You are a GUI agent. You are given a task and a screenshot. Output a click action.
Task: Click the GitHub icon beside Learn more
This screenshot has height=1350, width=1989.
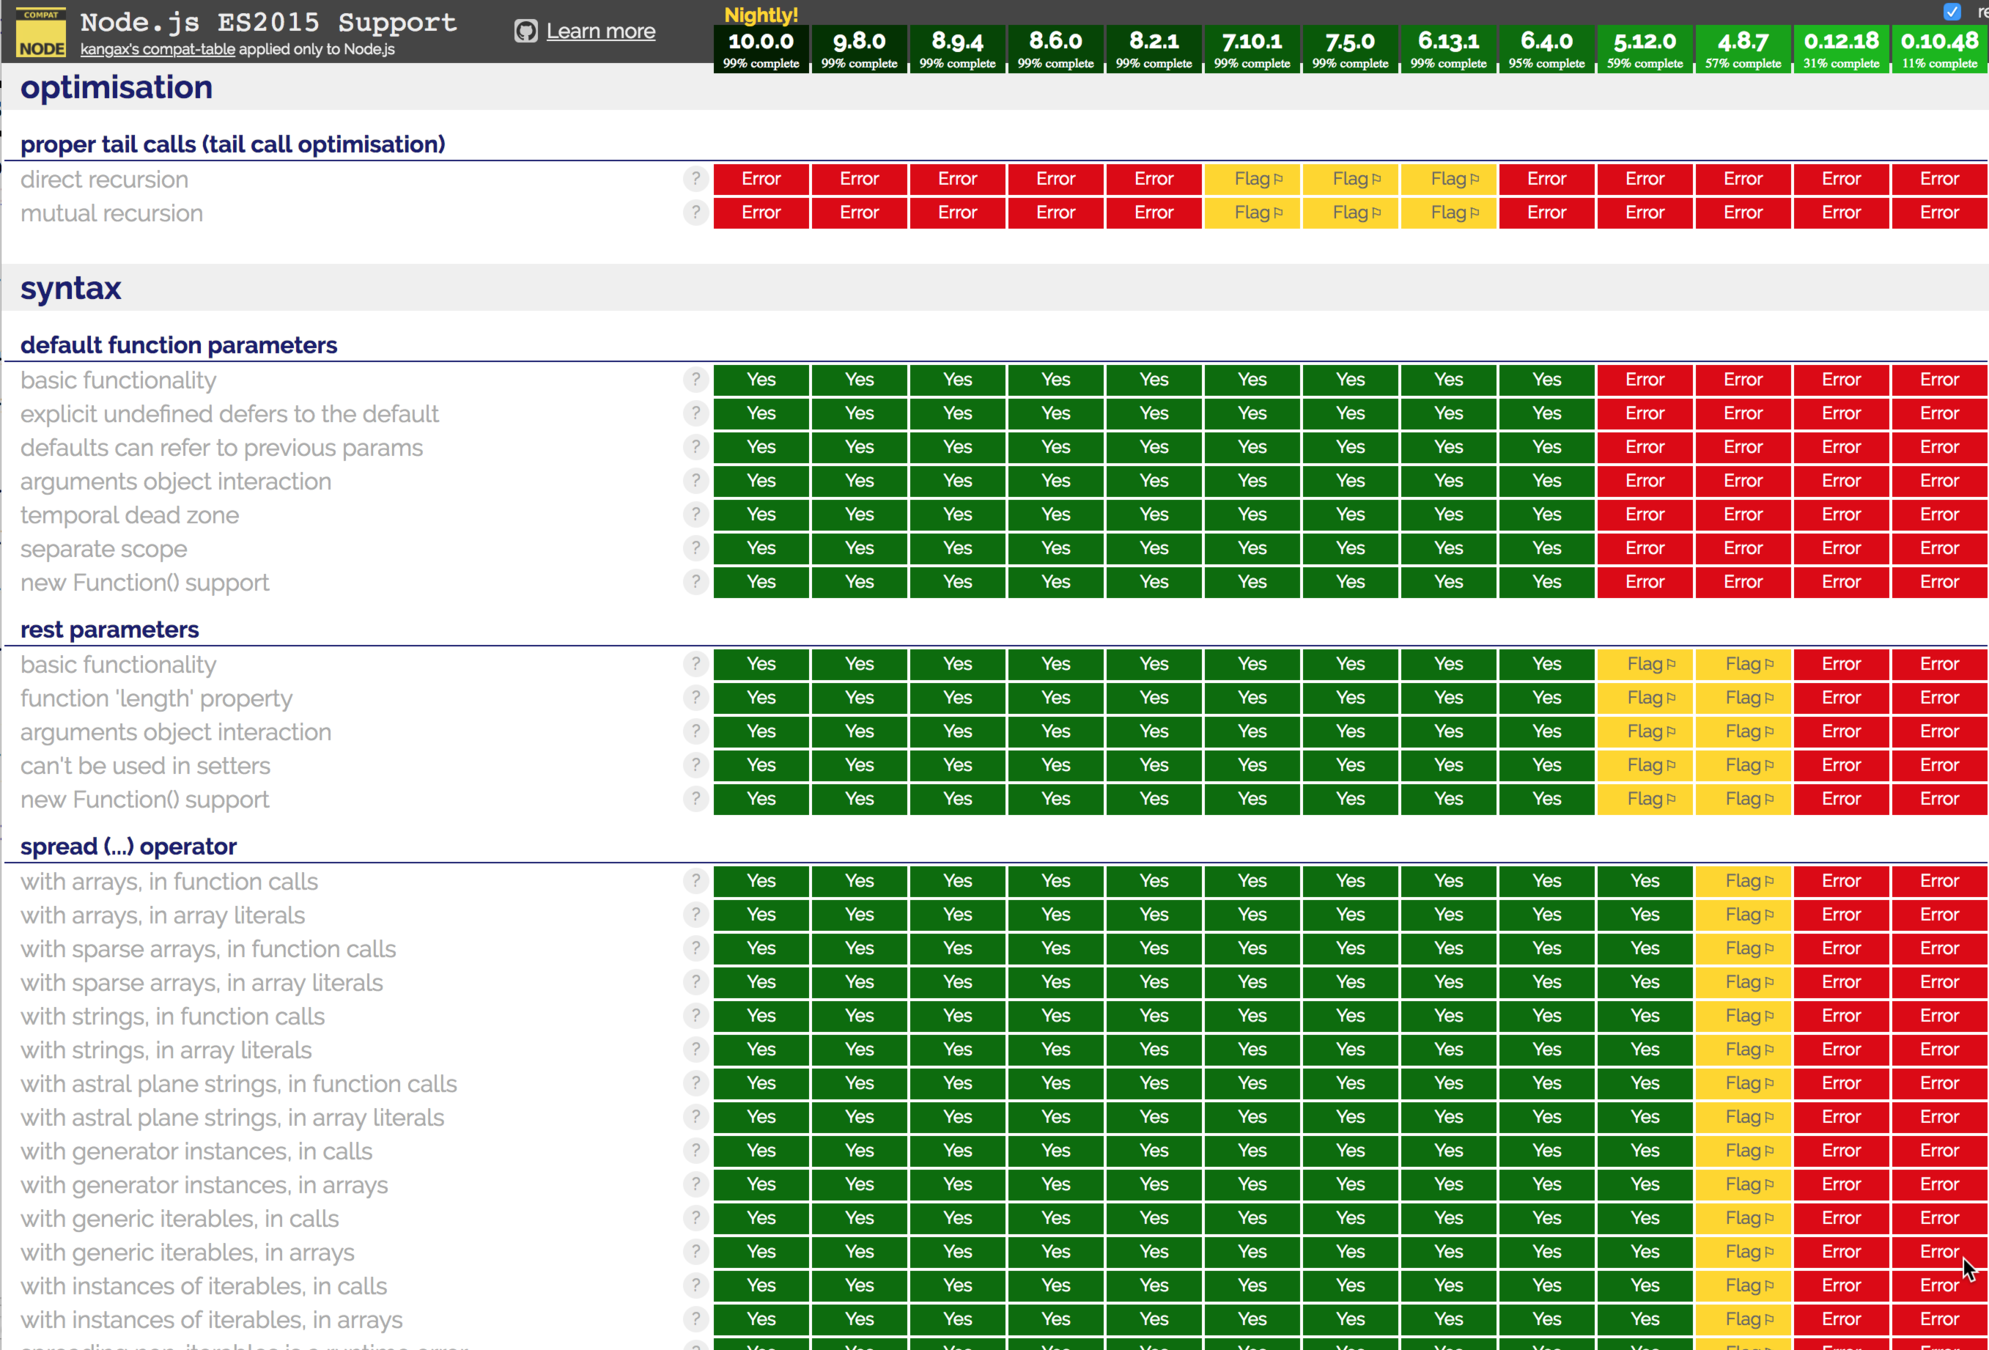[526, 31]
